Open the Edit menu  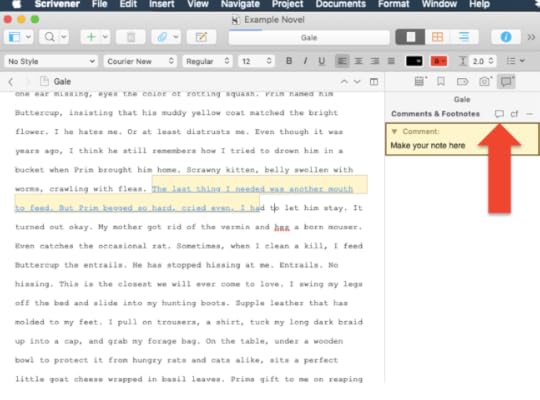pyautogui.click(x=128, y=4)
